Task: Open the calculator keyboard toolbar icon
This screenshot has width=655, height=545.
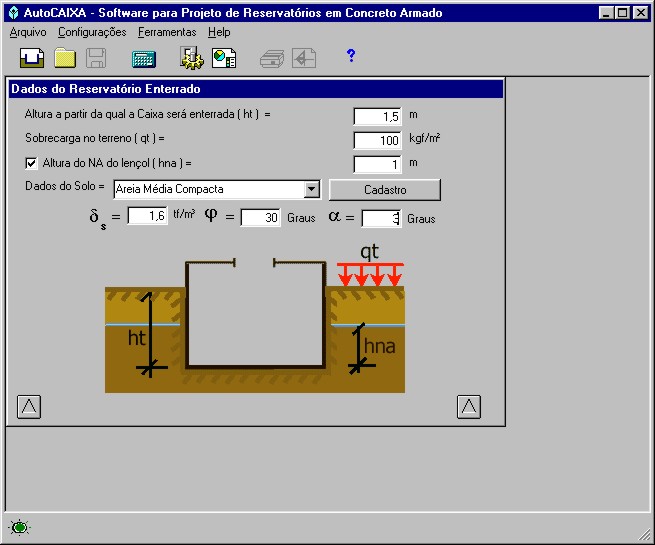Action: pyautogui.click(x=144, y=59)
